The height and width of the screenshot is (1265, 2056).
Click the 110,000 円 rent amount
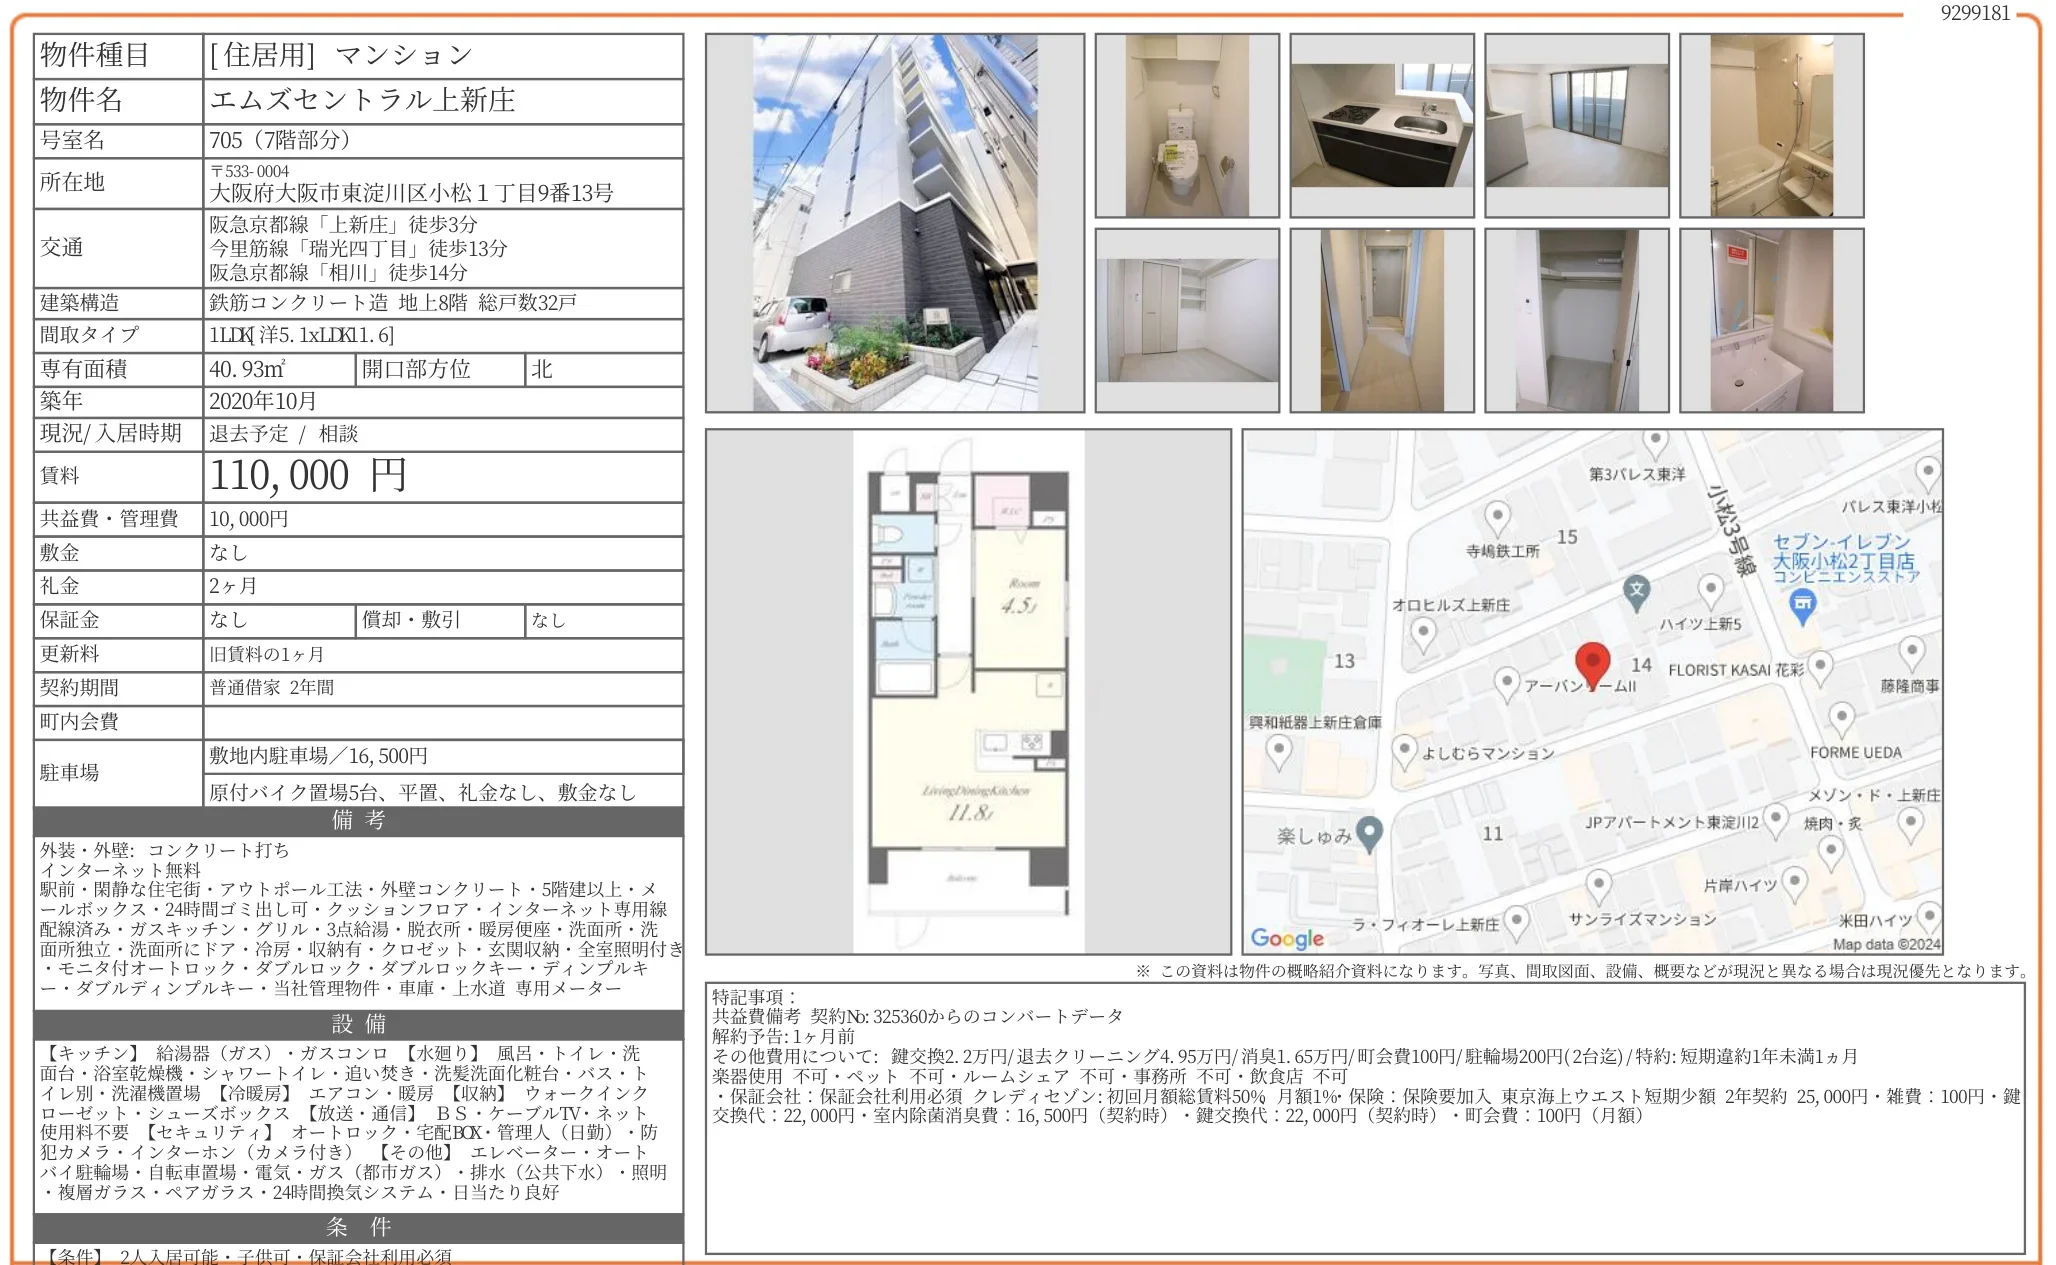(x=308, y=476)
